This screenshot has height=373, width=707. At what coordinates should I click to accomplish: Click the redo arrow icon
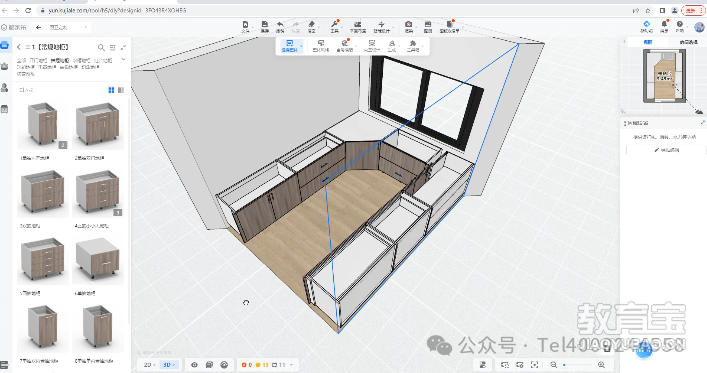296,24
